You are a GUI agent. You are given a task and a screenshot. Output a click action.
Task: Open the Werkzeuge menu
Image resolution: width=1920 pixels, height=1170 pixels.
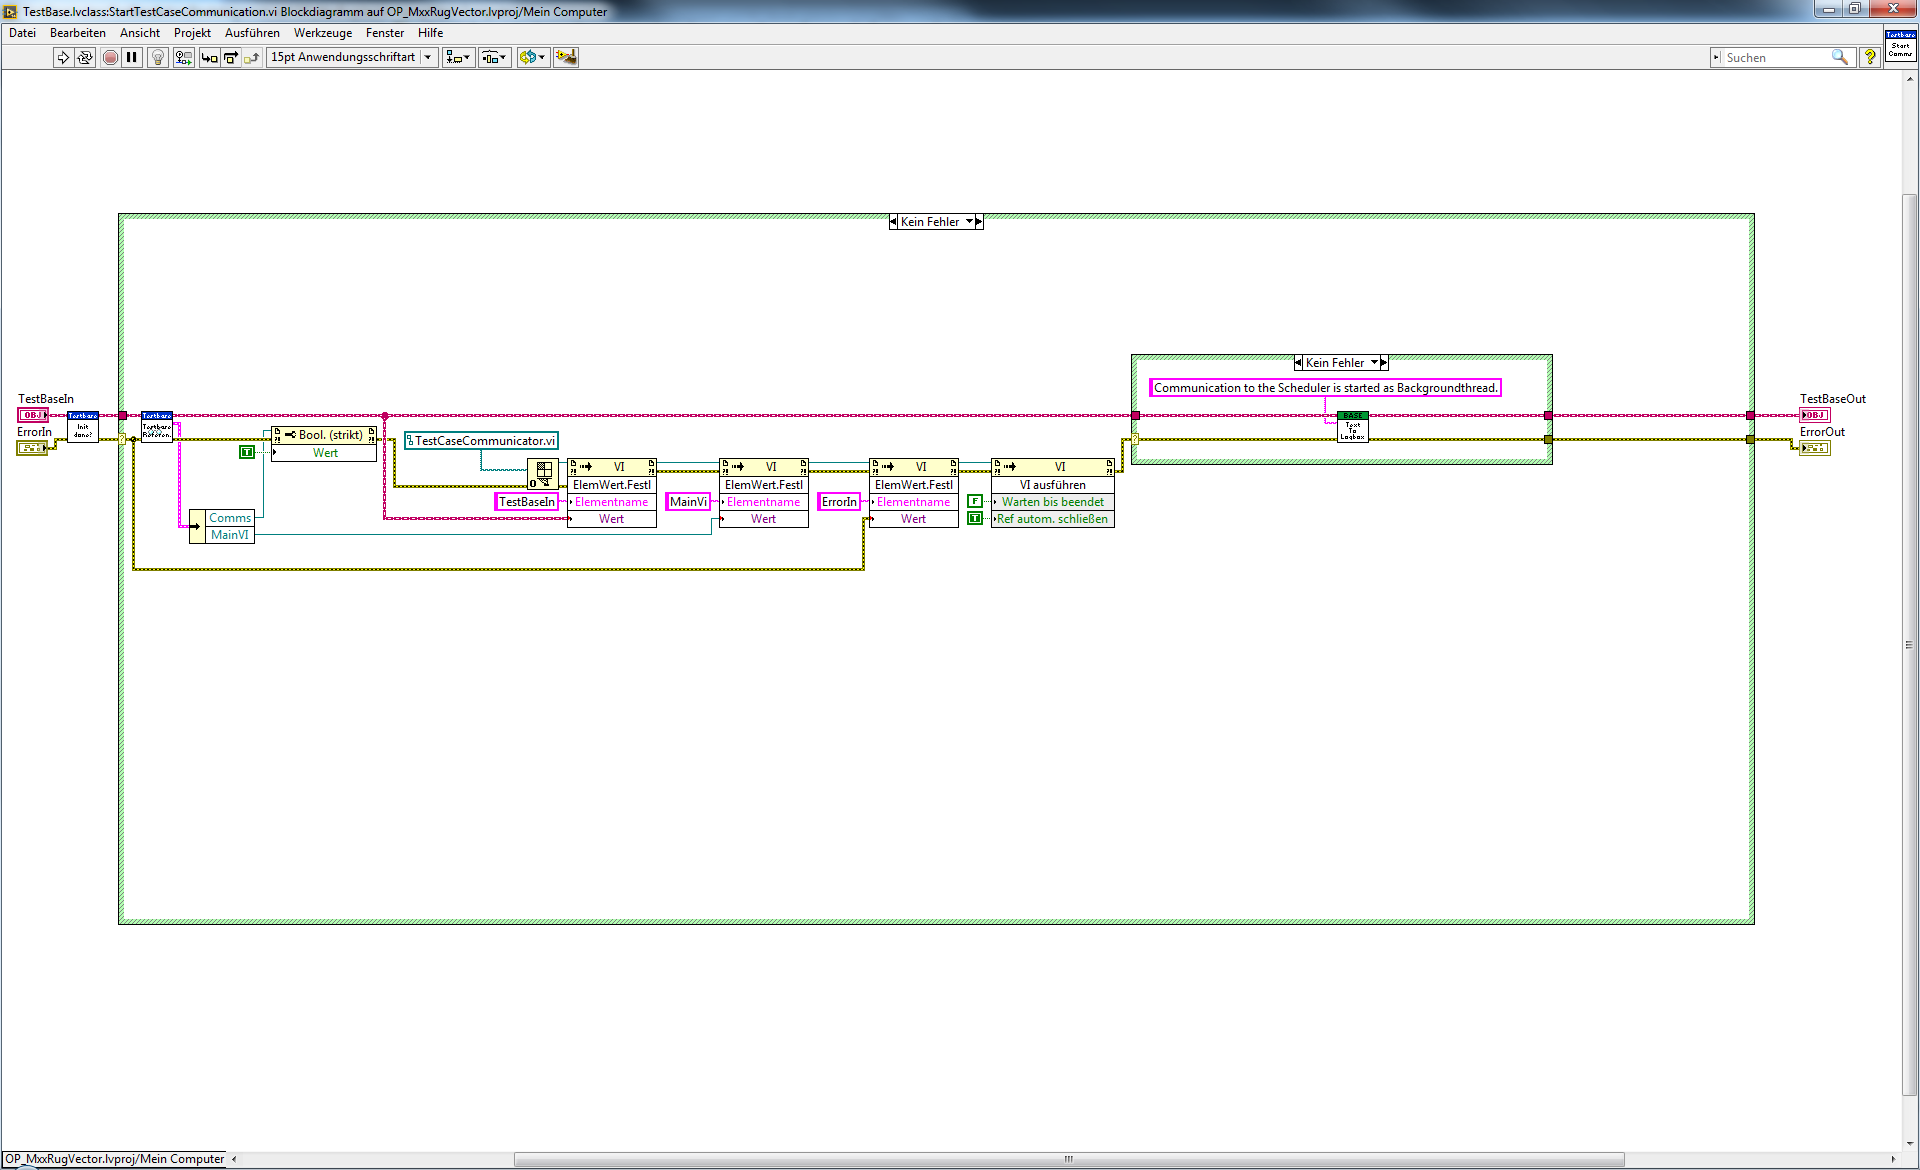[322, 33]
